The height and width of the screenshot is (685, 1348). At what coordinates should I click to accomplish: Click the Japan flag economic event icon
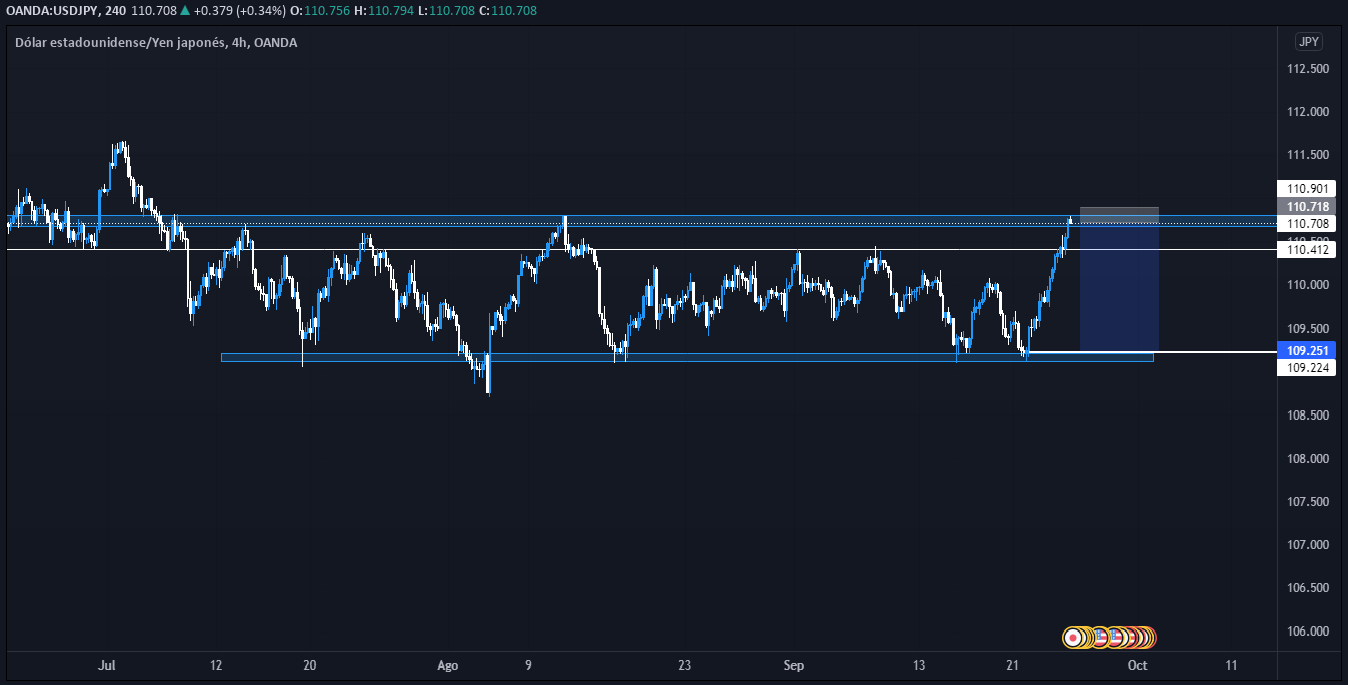[1073, 636]
